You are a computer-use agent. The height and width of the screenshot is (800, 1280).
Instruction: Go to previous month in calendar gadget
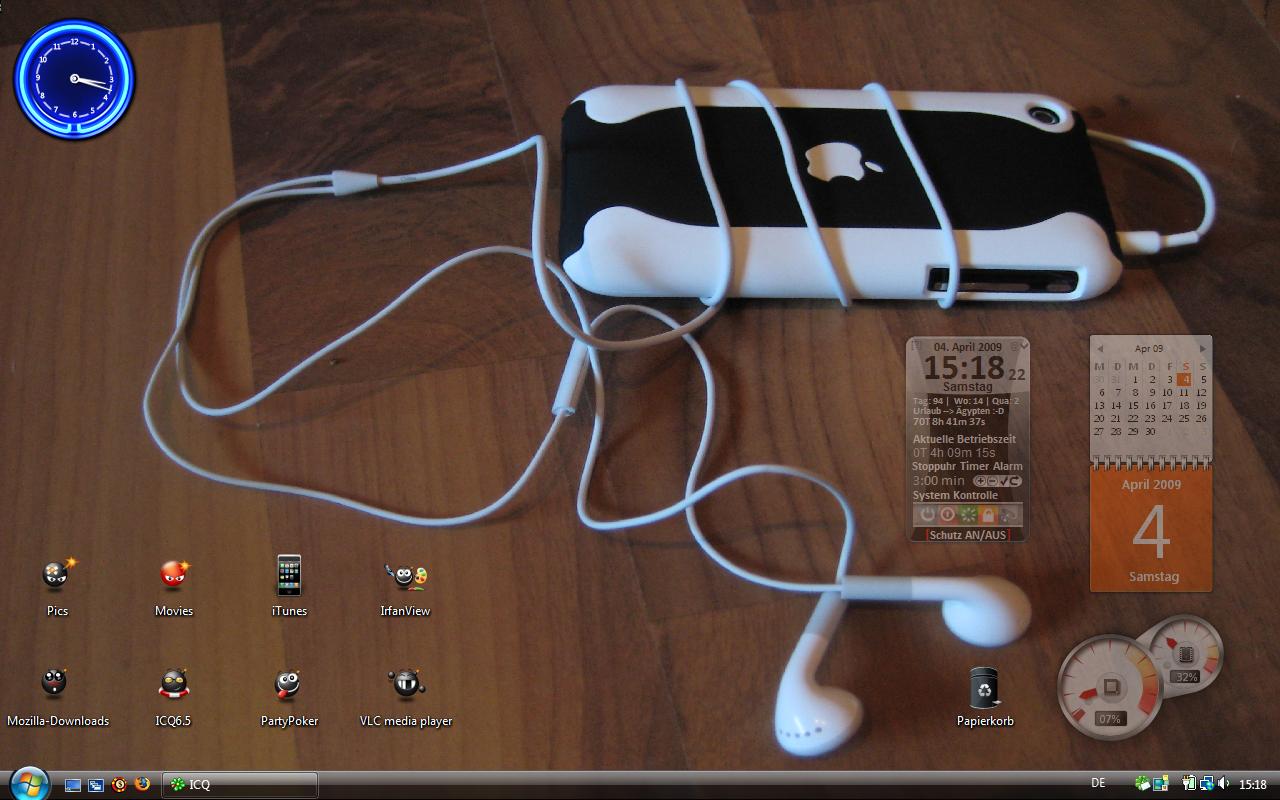pyautogui.click(x=1100, y=349)
